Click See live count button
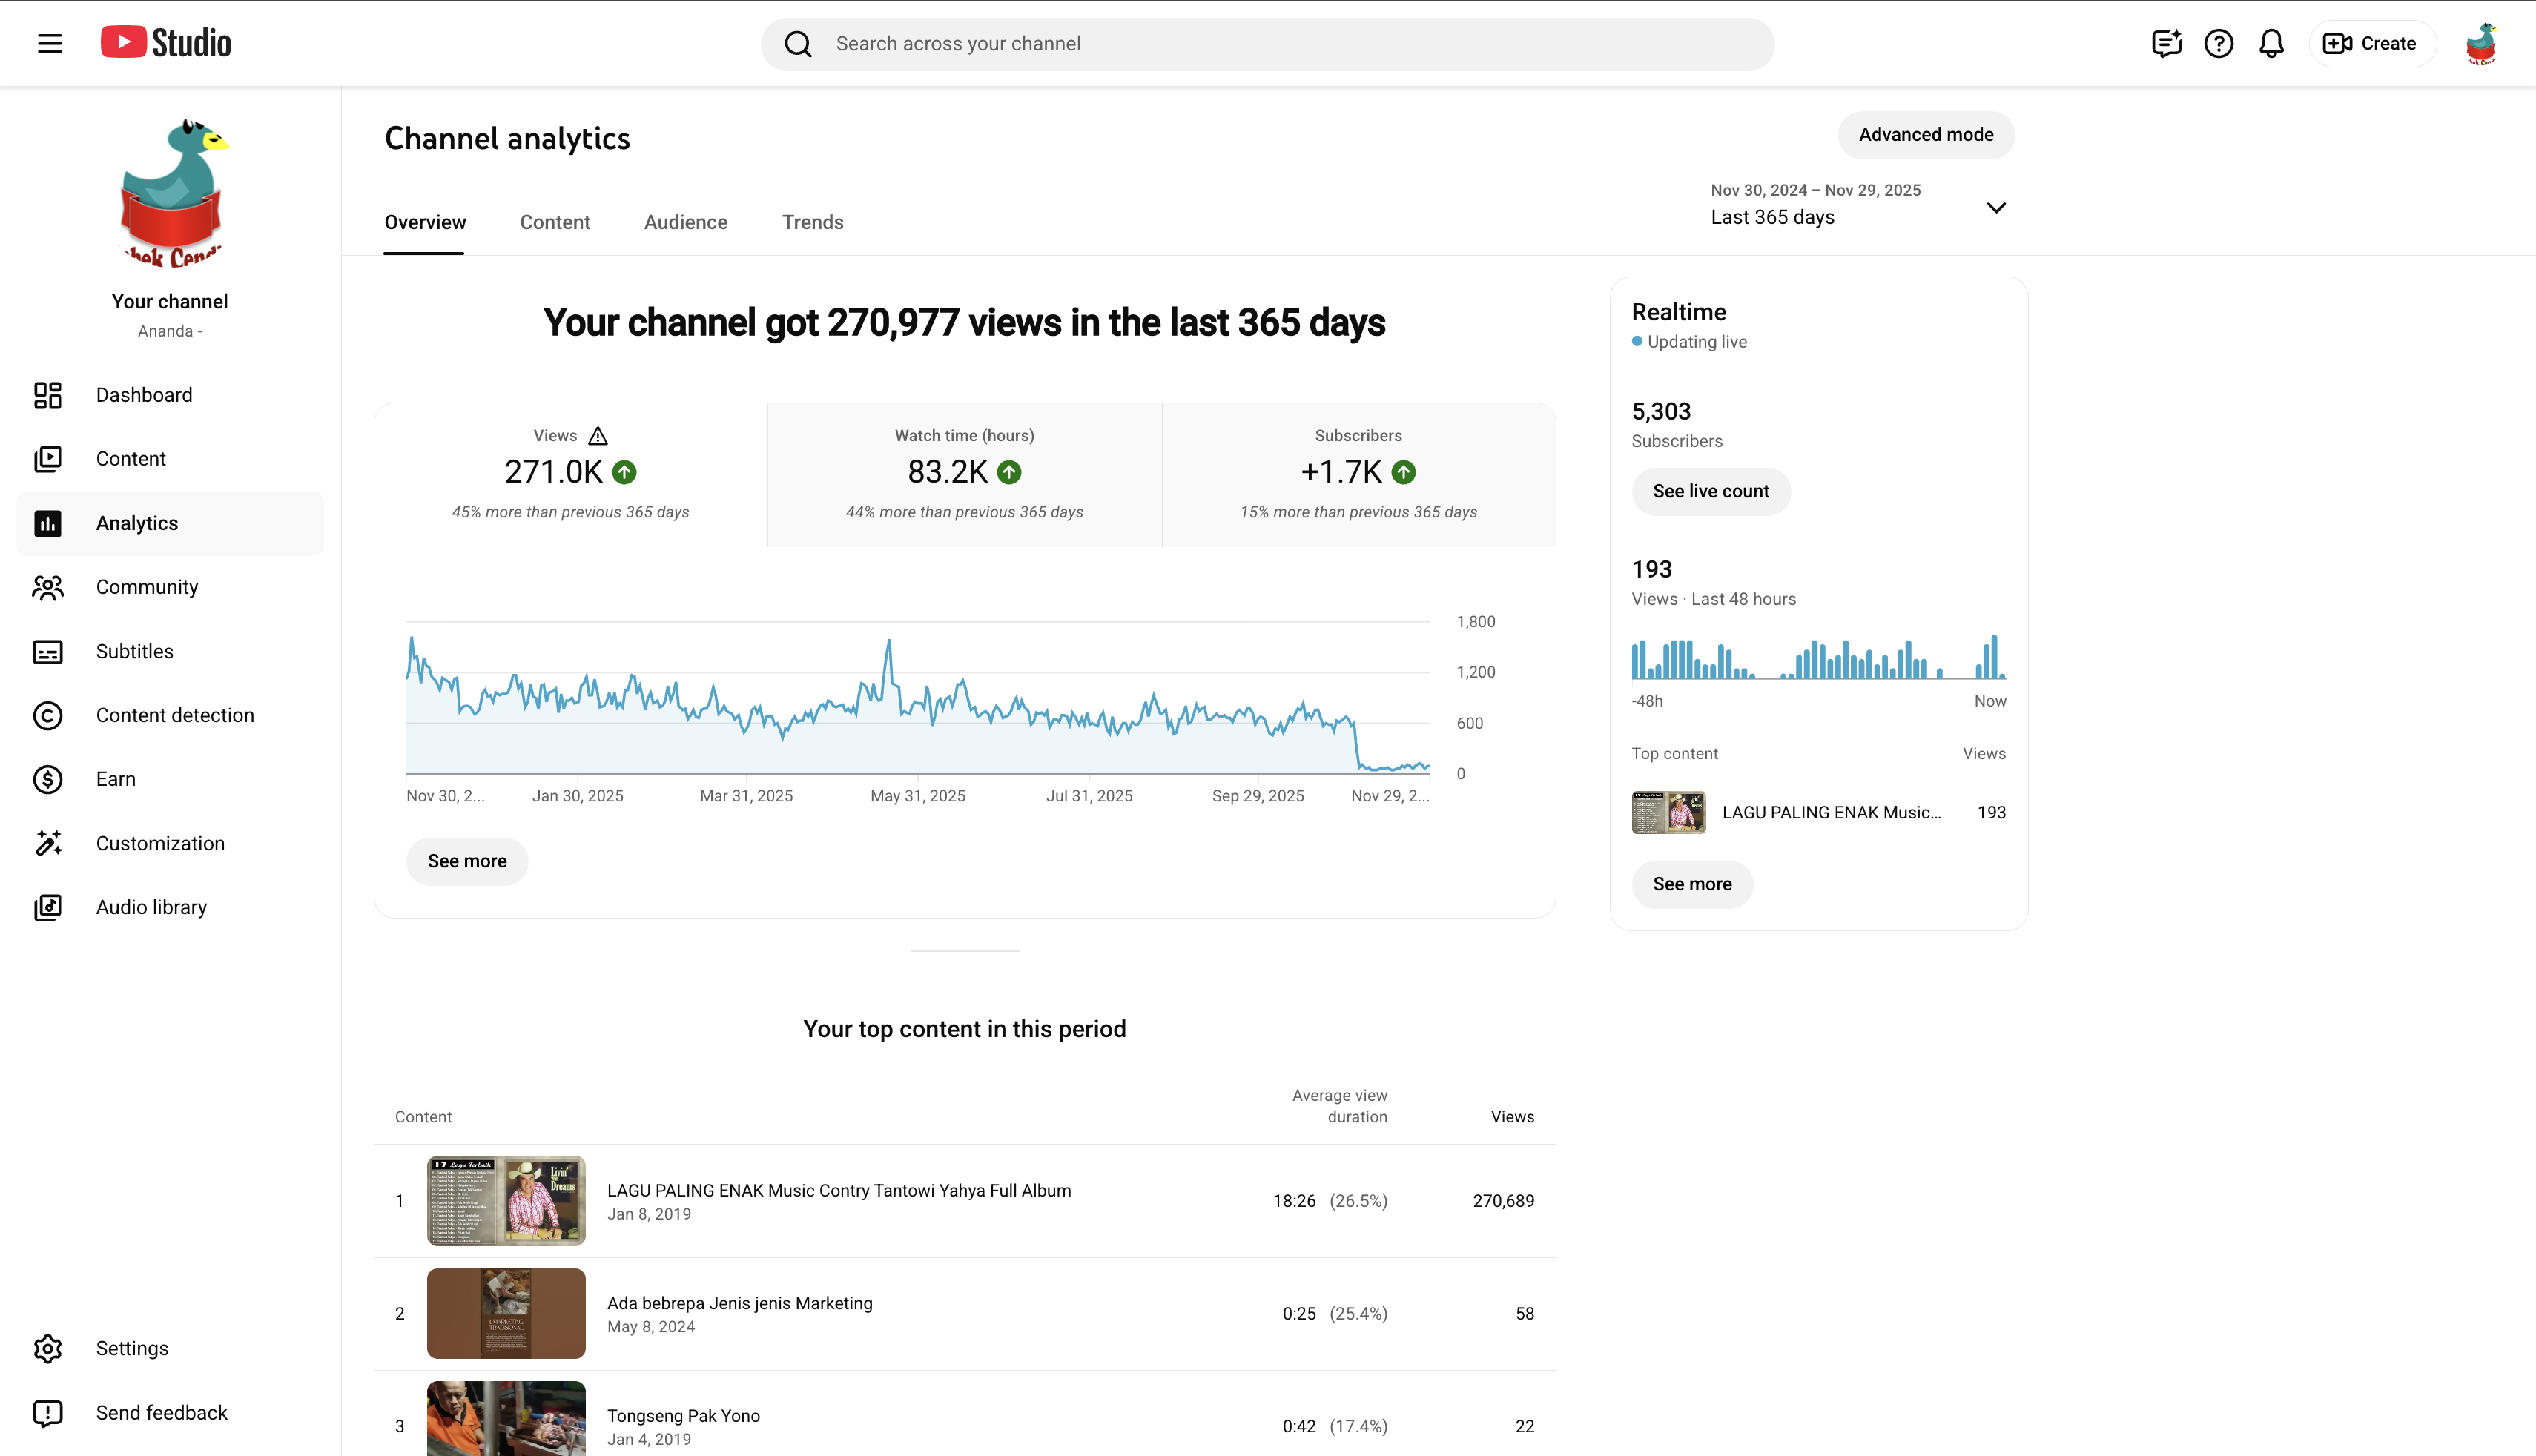 pyautogui.click(x=1711, y=491)
